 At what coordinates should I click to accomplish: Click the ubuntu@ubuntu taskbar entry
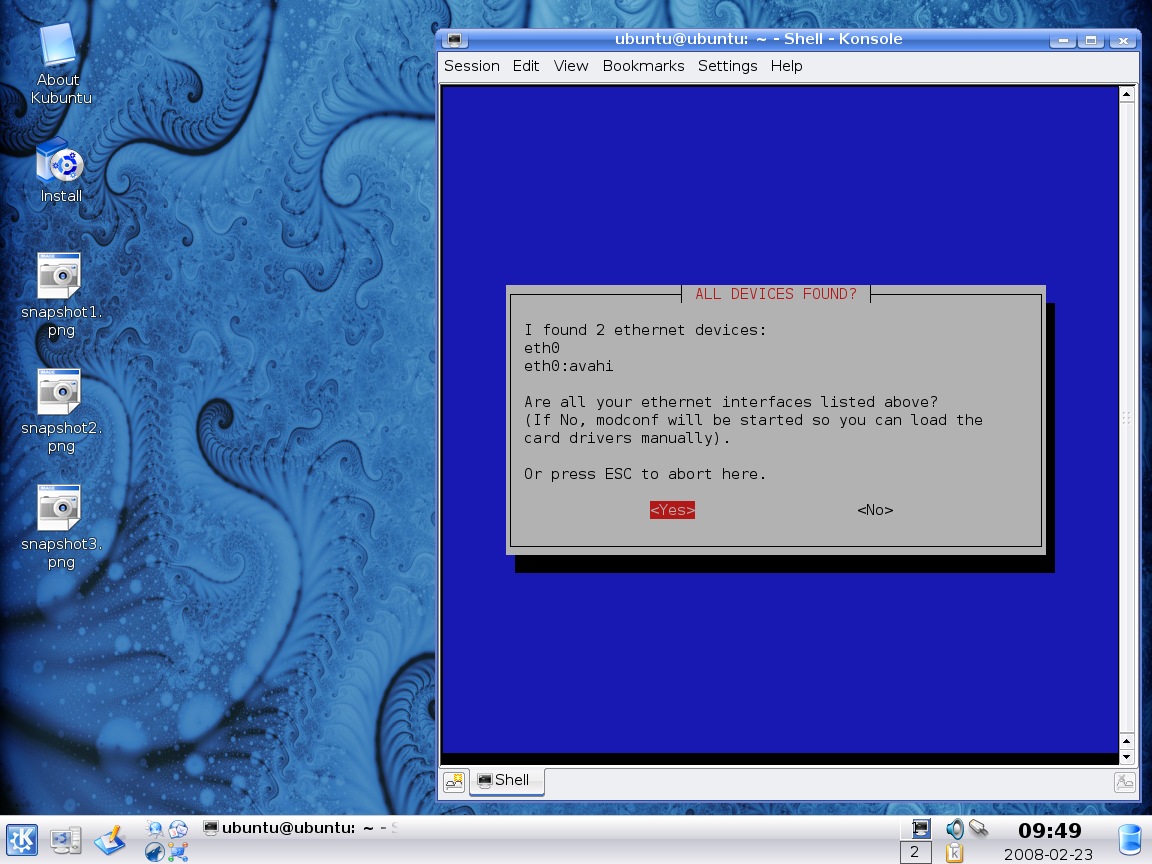(x=300, y=828)
